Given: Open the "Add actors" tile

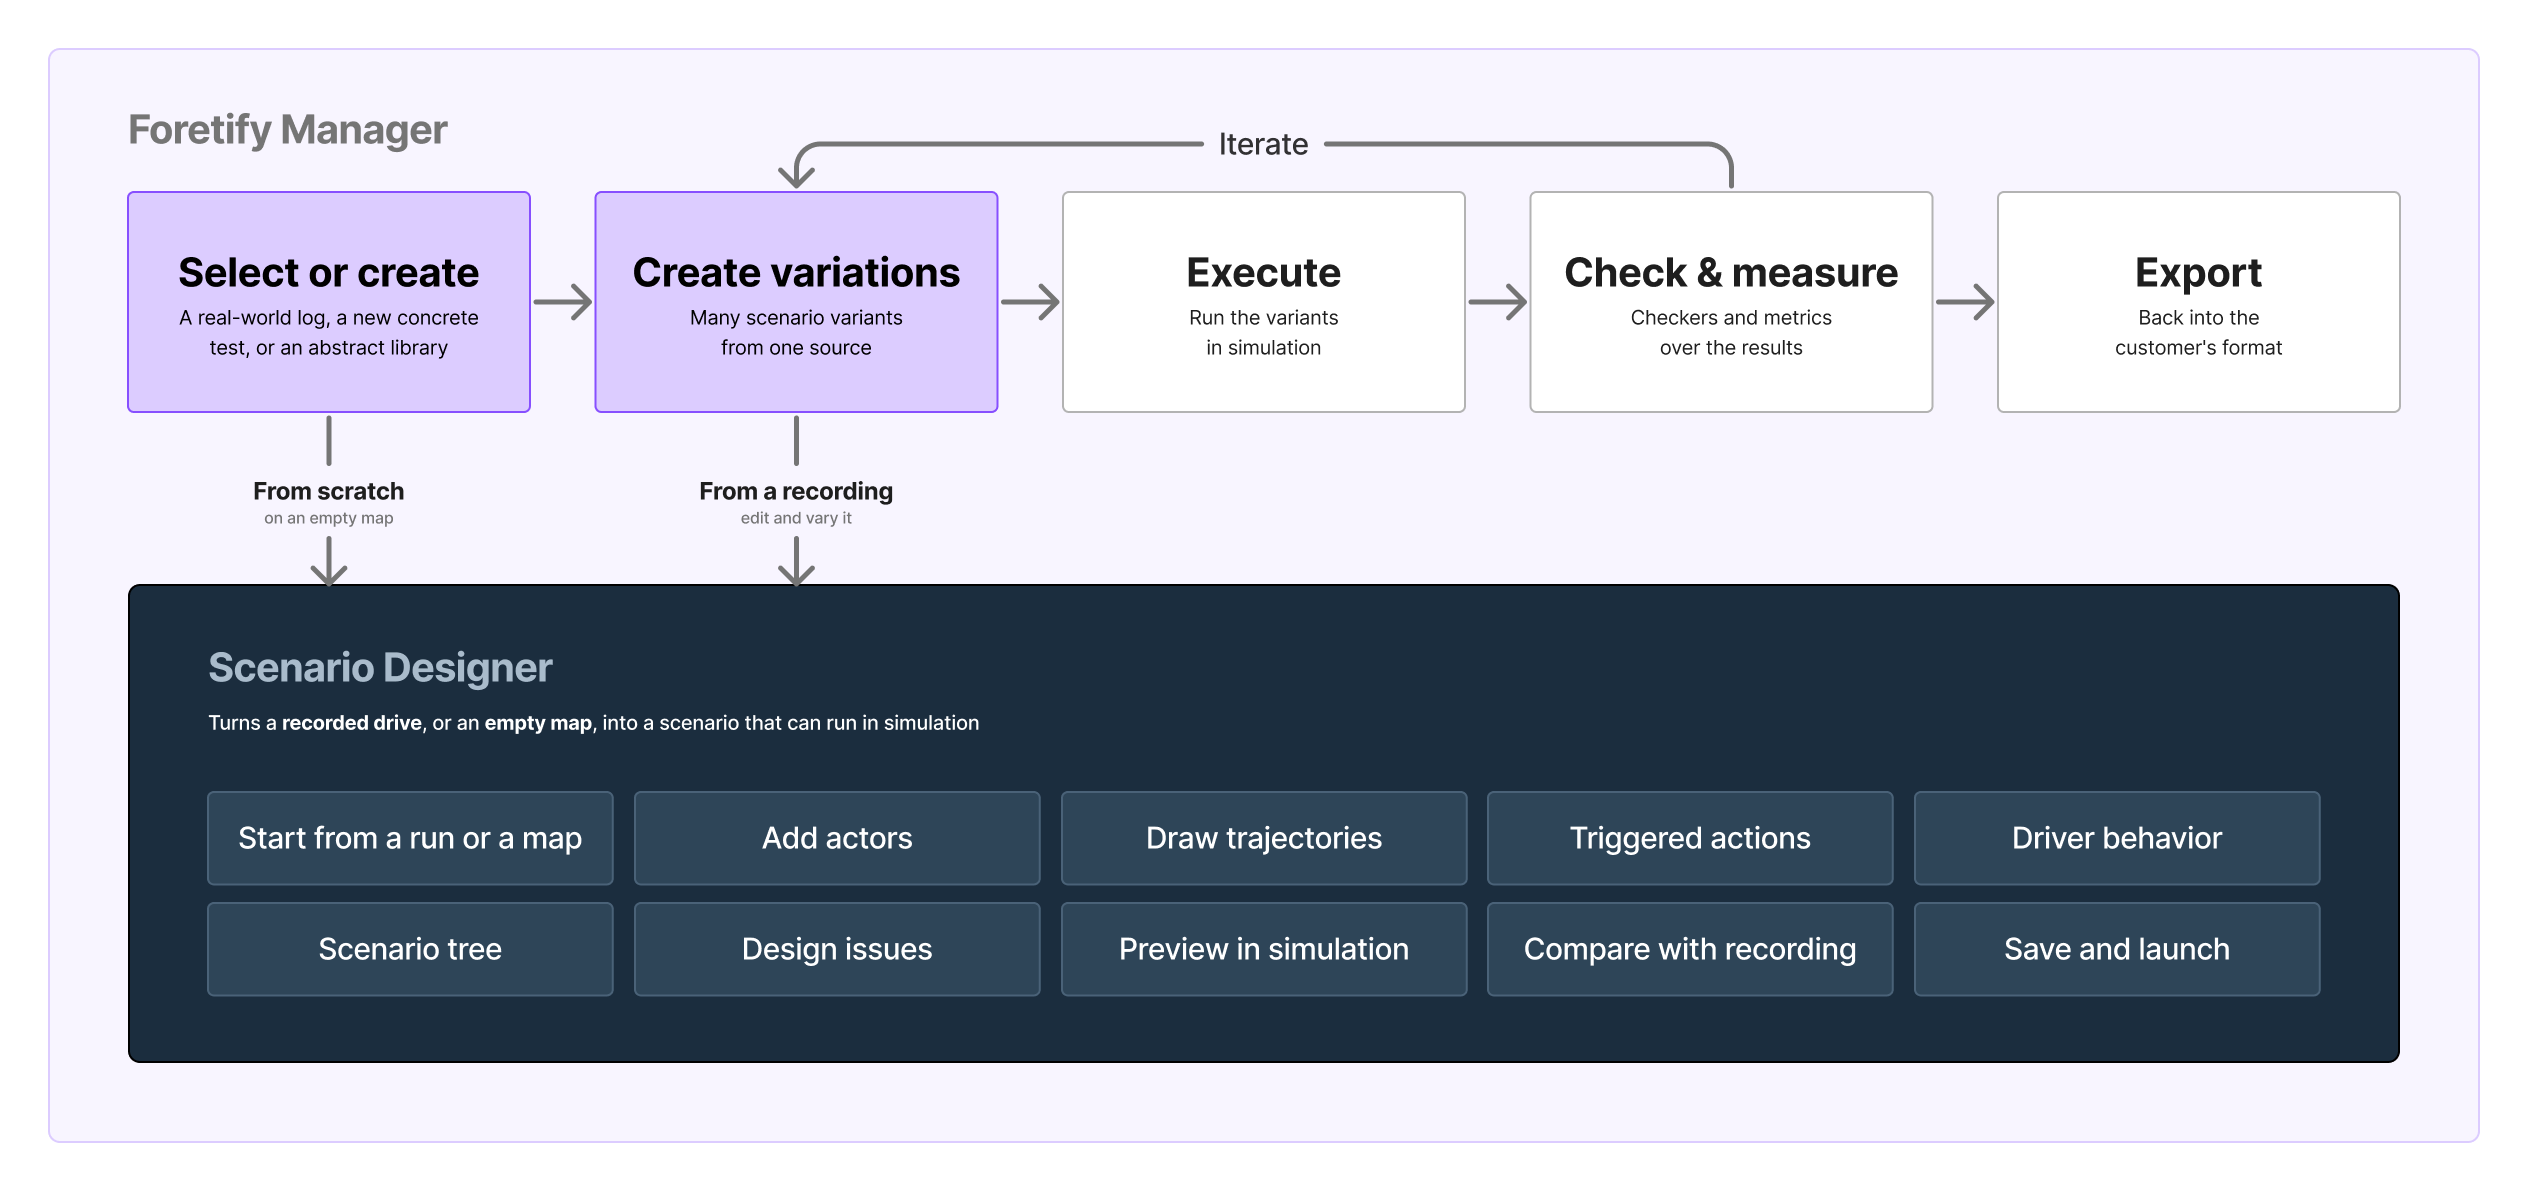Looking at the screenshot, I should (x=837, y=838).
